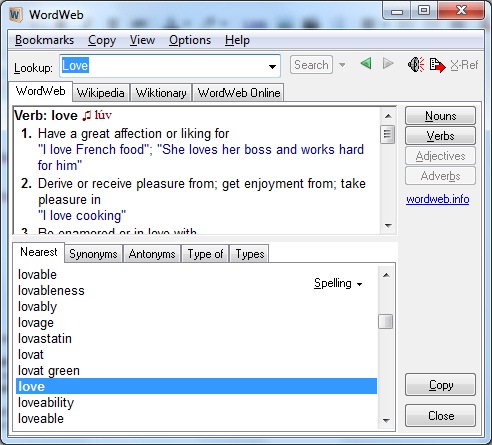Open the Copy menu
Screen dimensions: 492x445
[102, 40]
